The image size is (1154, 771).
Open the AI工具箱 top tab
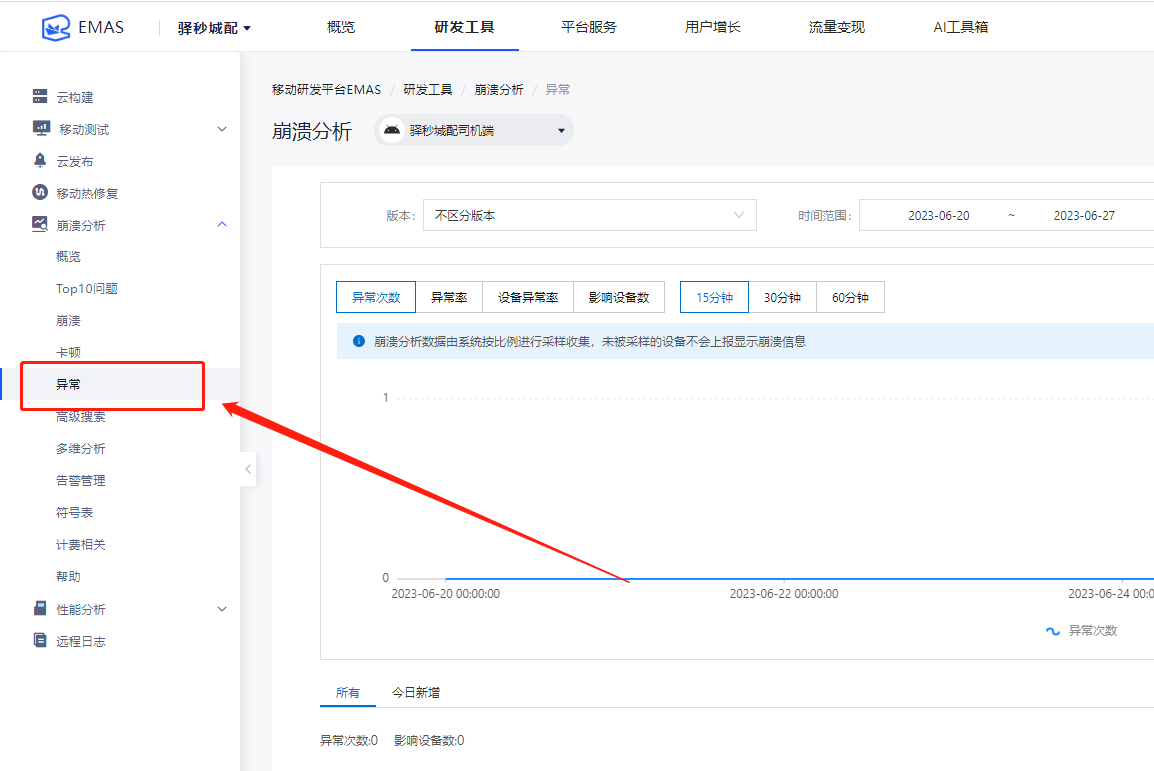[x=960, y=27]
